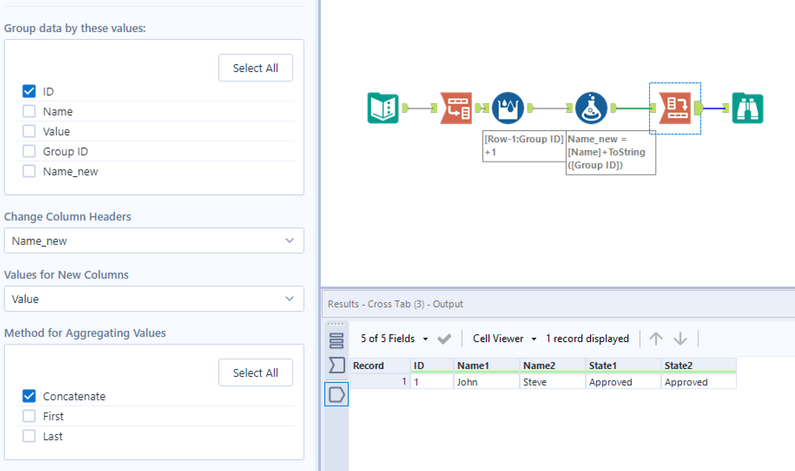Click Select All for group-by values
This screenshot has height=471, width=795.
click(x=256, y=68)
